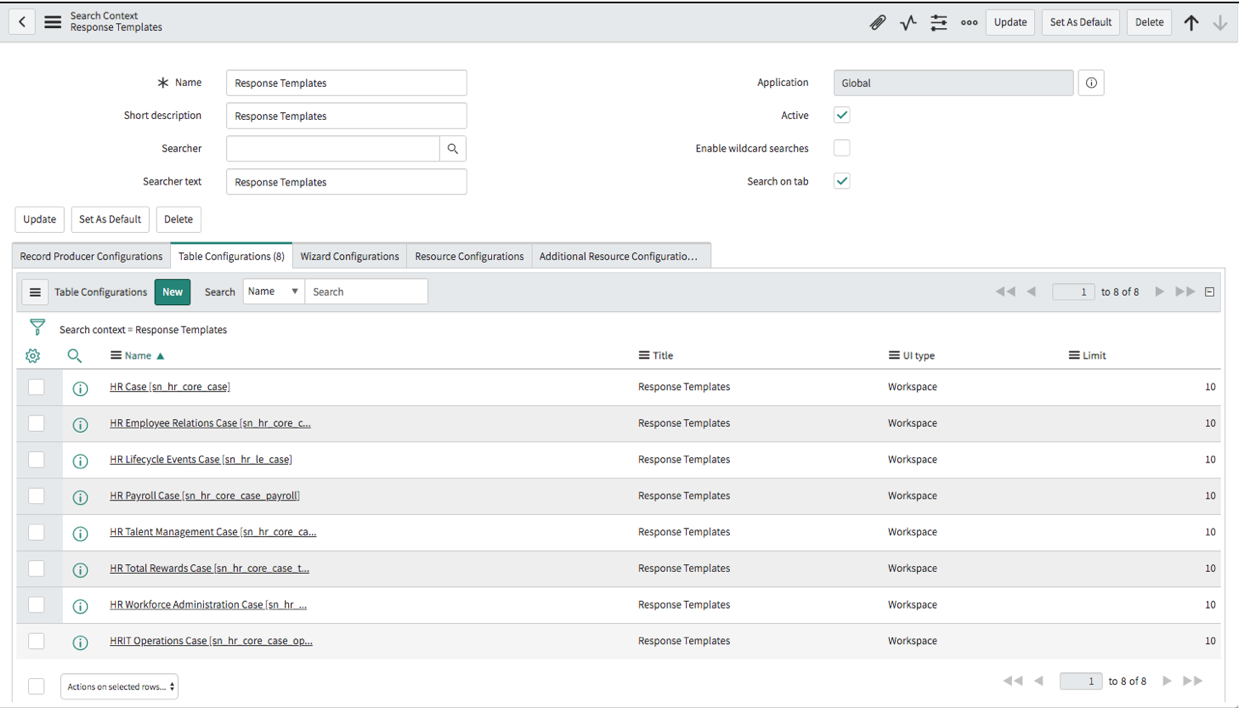Screen dimensions: 1239x708
Task: Click the Searcher lookup magnifier icon
Action: coord(453,149)
